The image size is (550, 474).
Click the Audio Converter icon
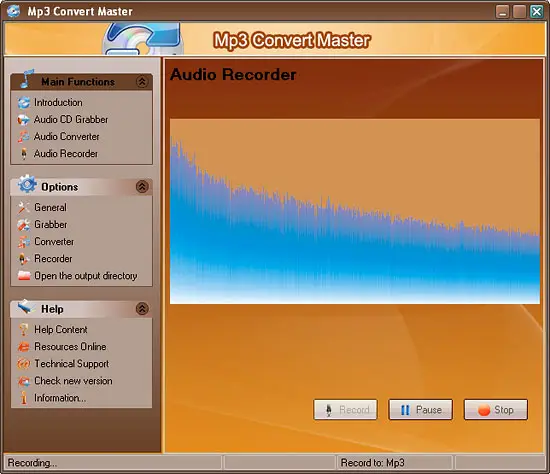click(x=24, y=137)
